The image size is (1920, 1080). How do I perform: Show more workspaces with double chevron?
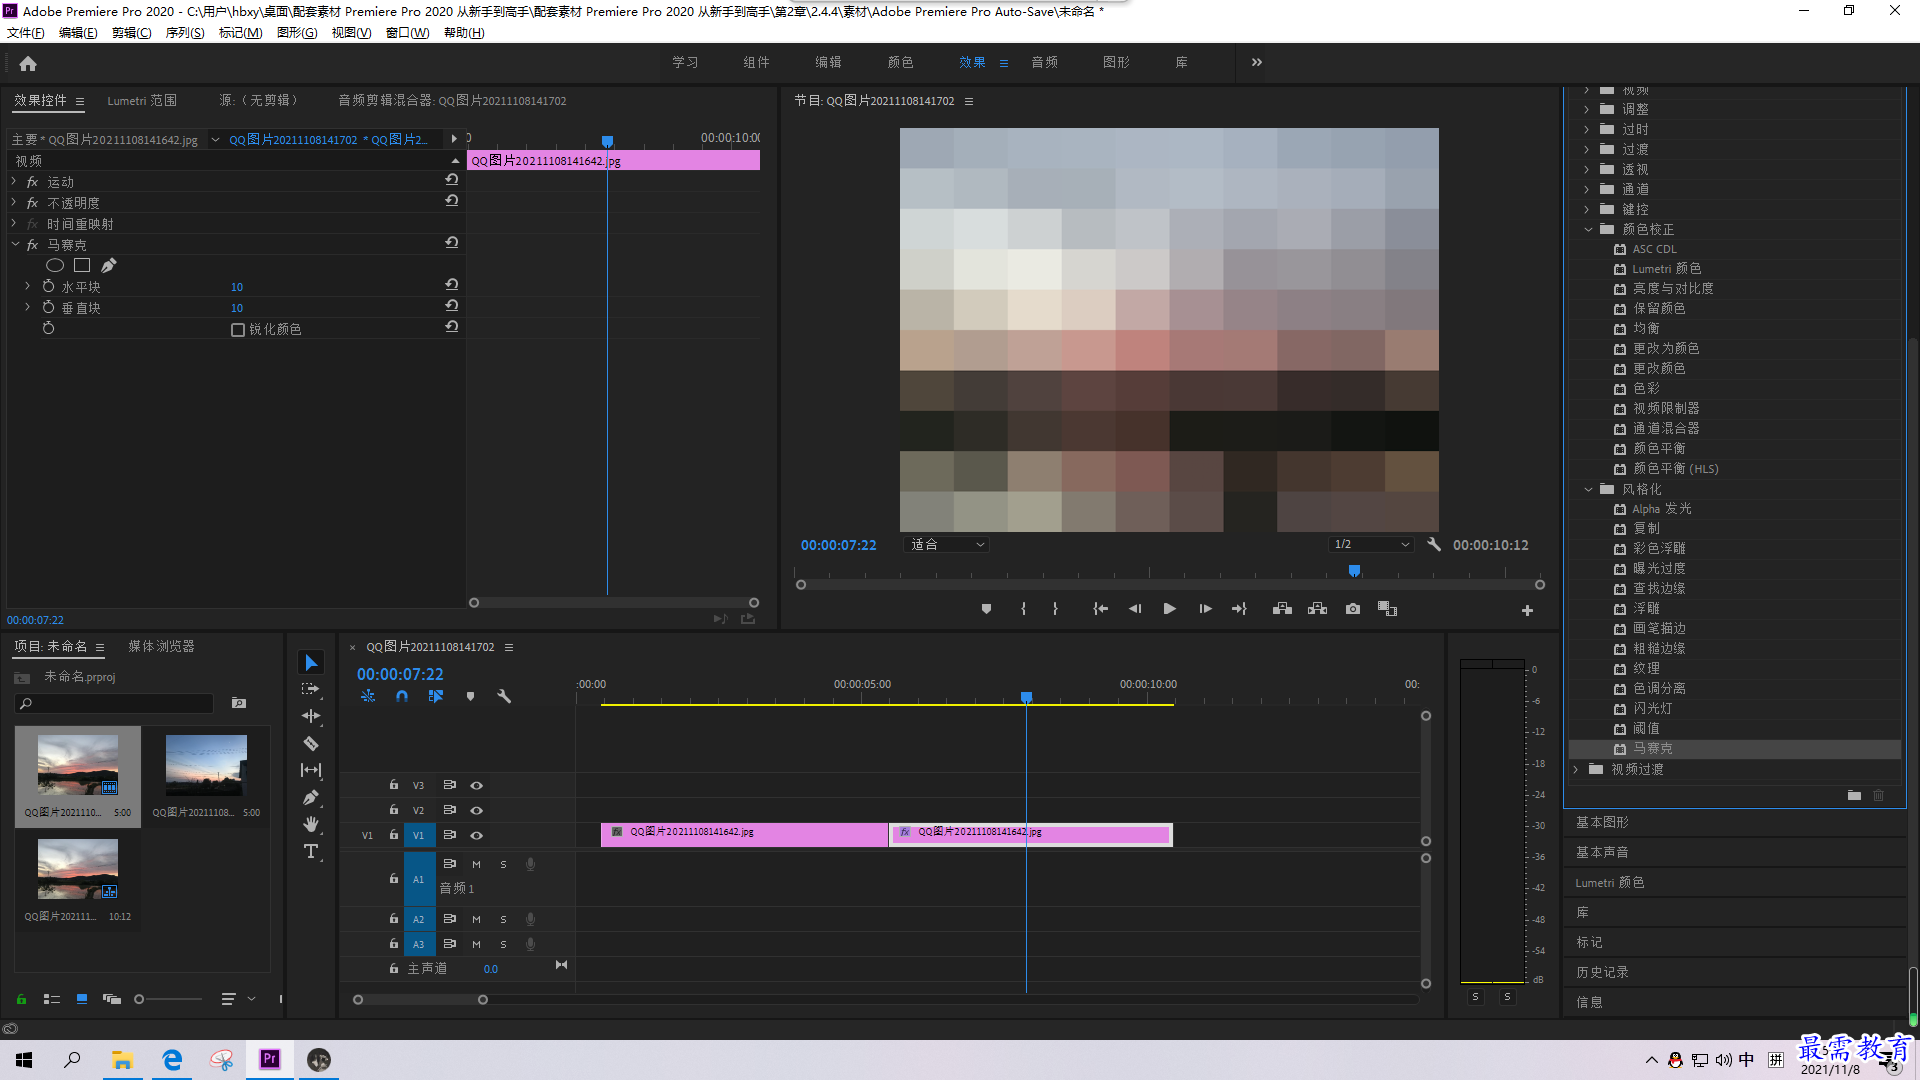coord(1257,62)
